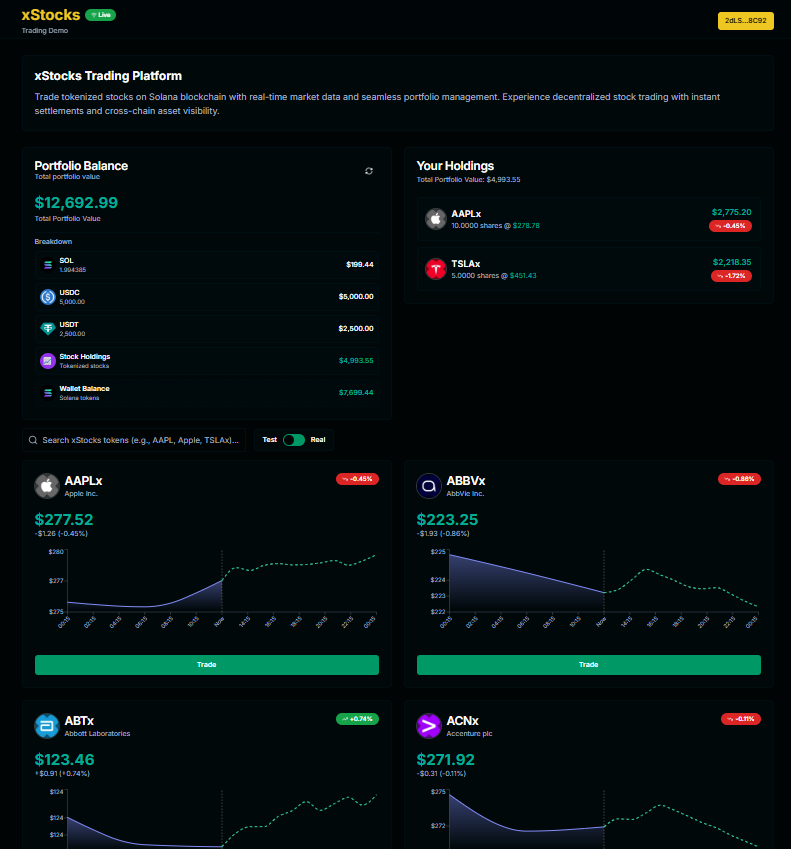Click the -0.45% badge in AAPLx holding
The width and height of the screenshot is (791, 849).
coord(730,226)
